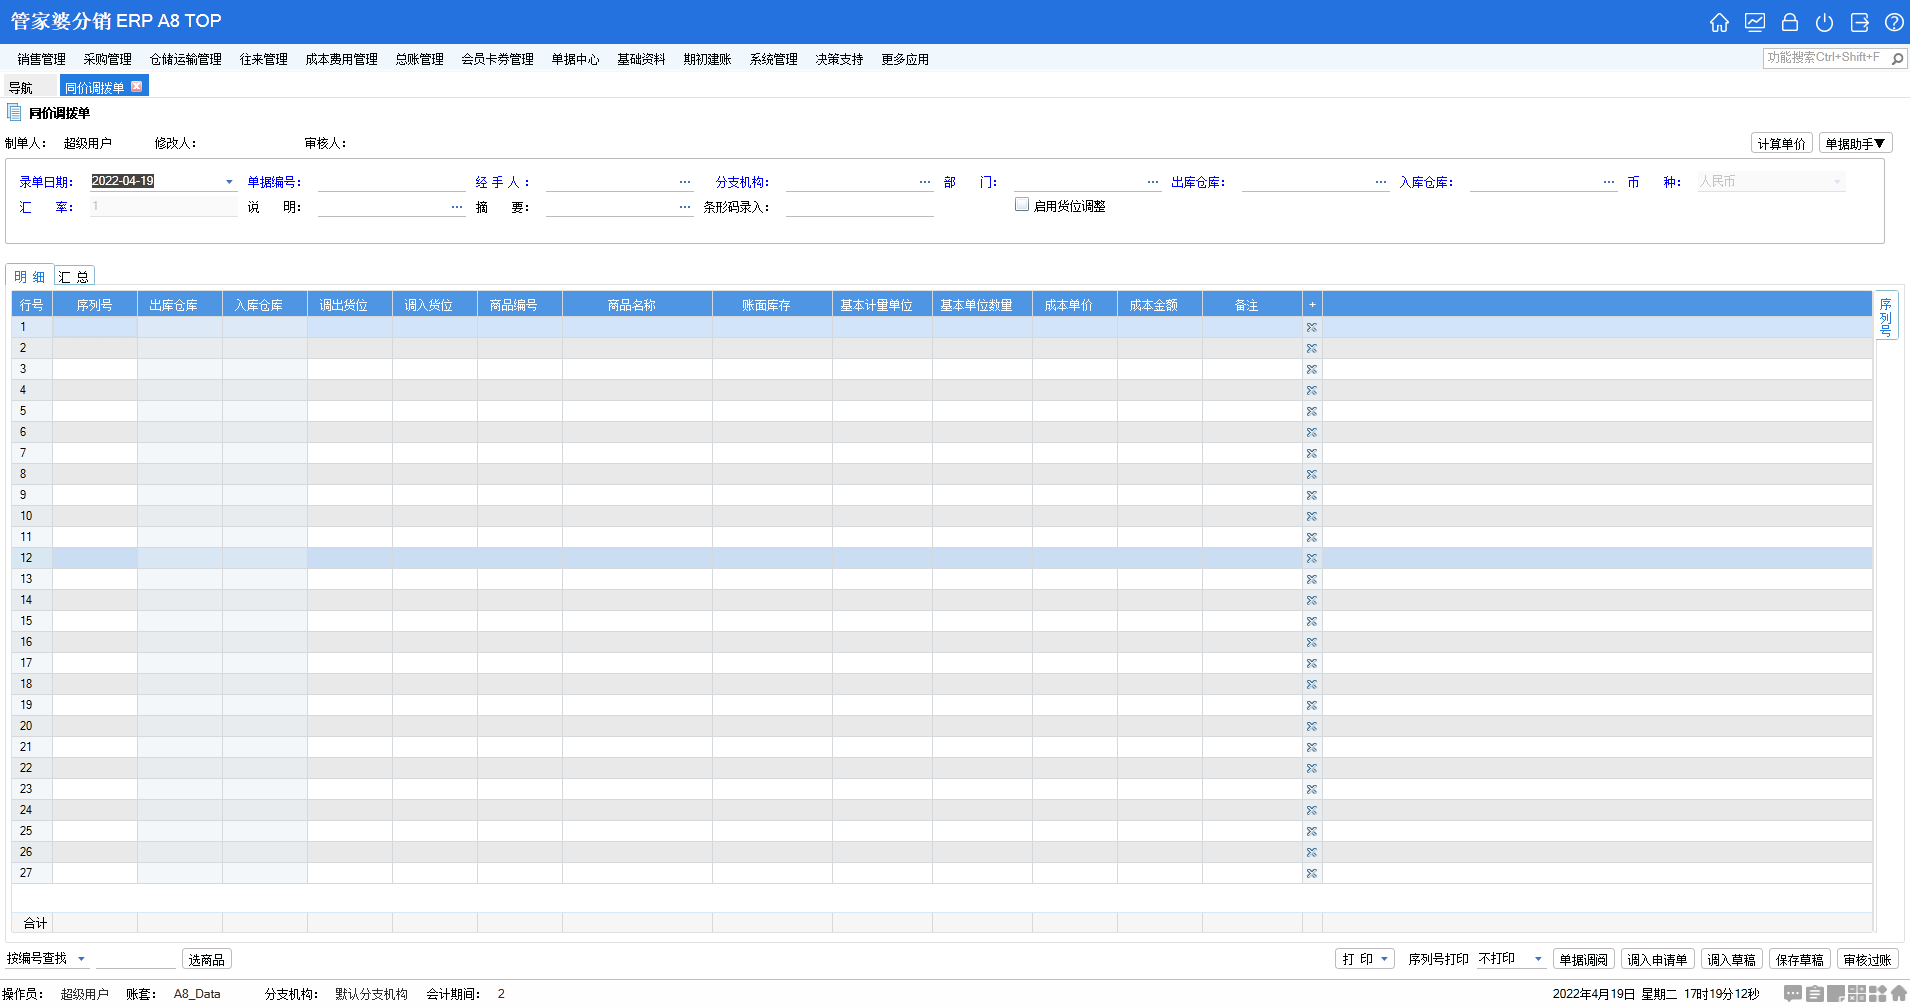The height and width of the screenshot is (1007, 1910).
Task: Click the 调入草稿 button
Action: pyautogui.click(x=1731, y=959)
